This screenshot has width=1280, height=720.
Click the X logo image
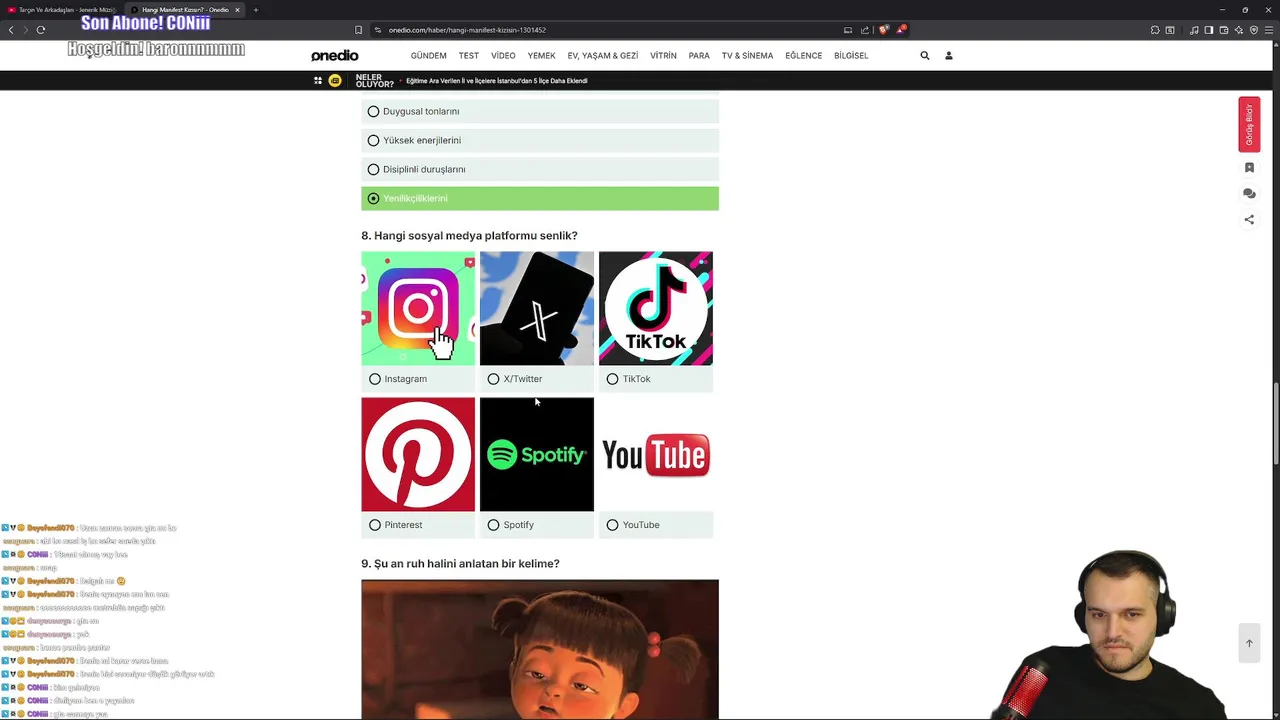[x=537, y=308]
